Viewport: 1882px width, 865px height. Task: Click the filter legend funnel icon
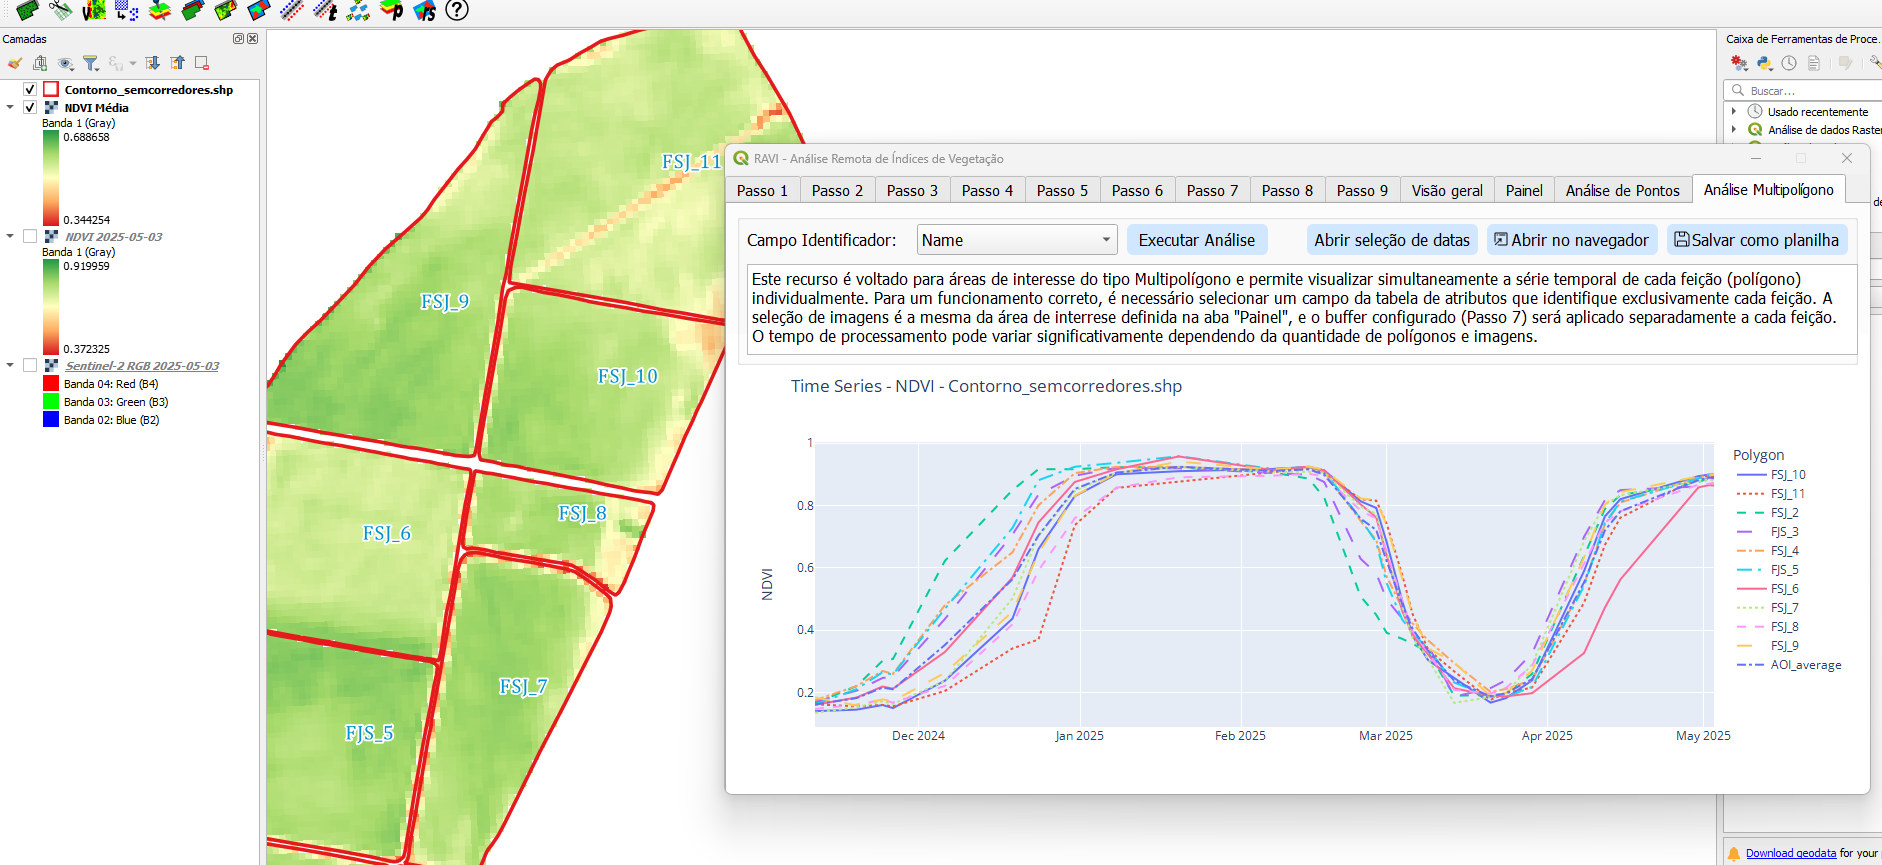coord(91,64)
